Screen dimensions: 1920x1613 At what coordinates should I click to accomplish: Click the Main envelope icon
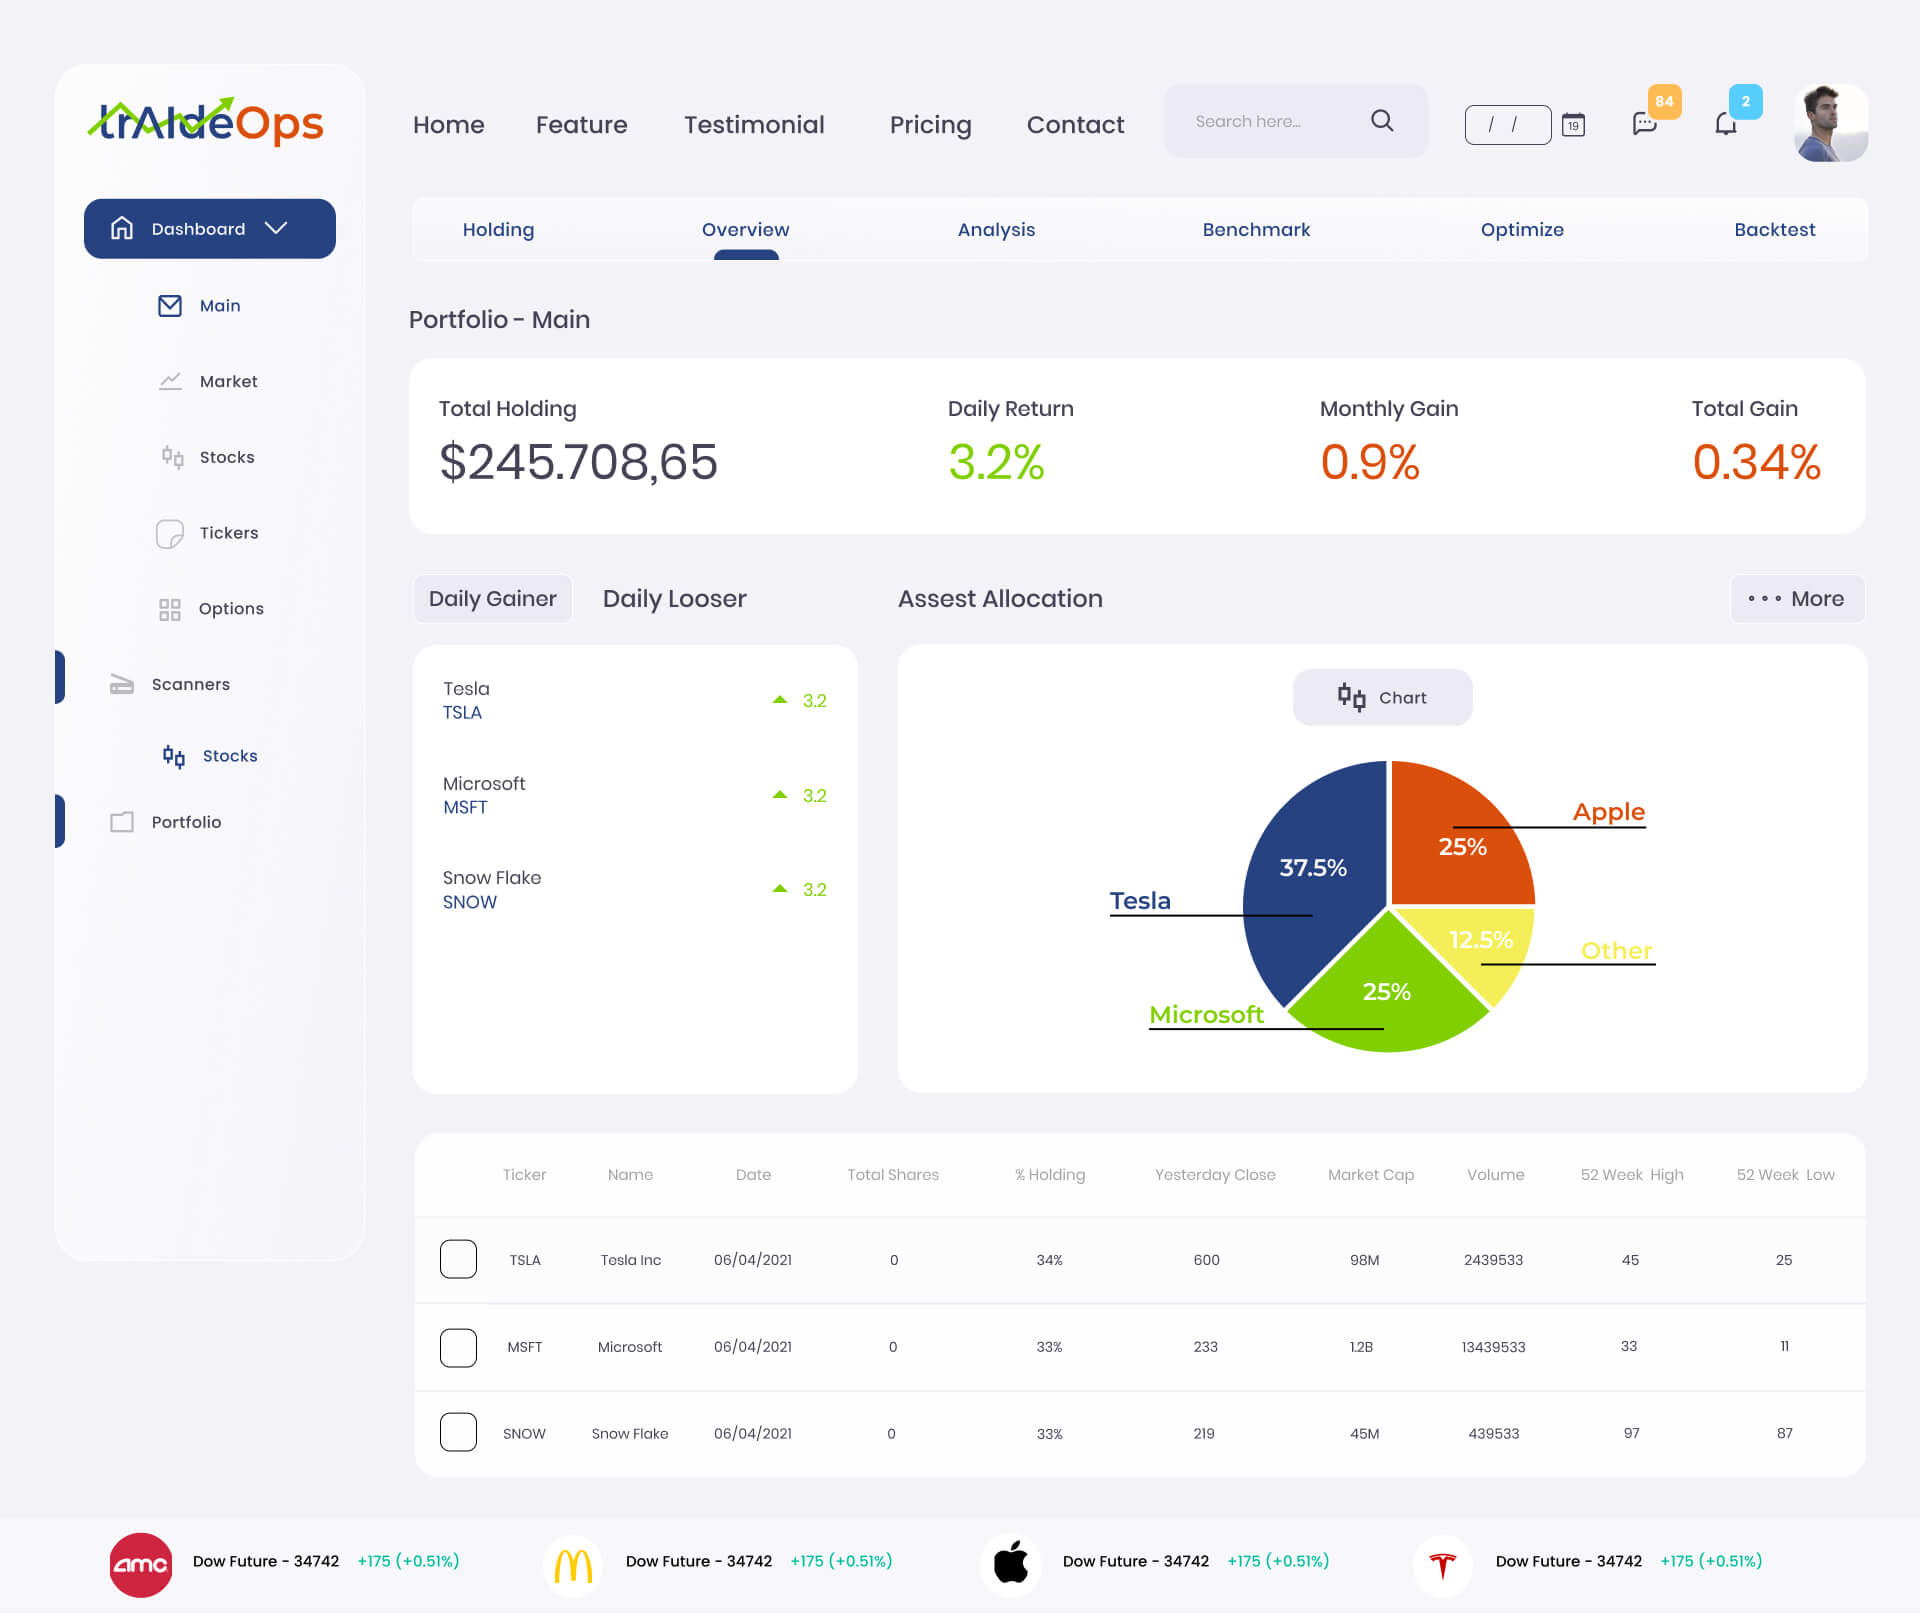(170, 306)
